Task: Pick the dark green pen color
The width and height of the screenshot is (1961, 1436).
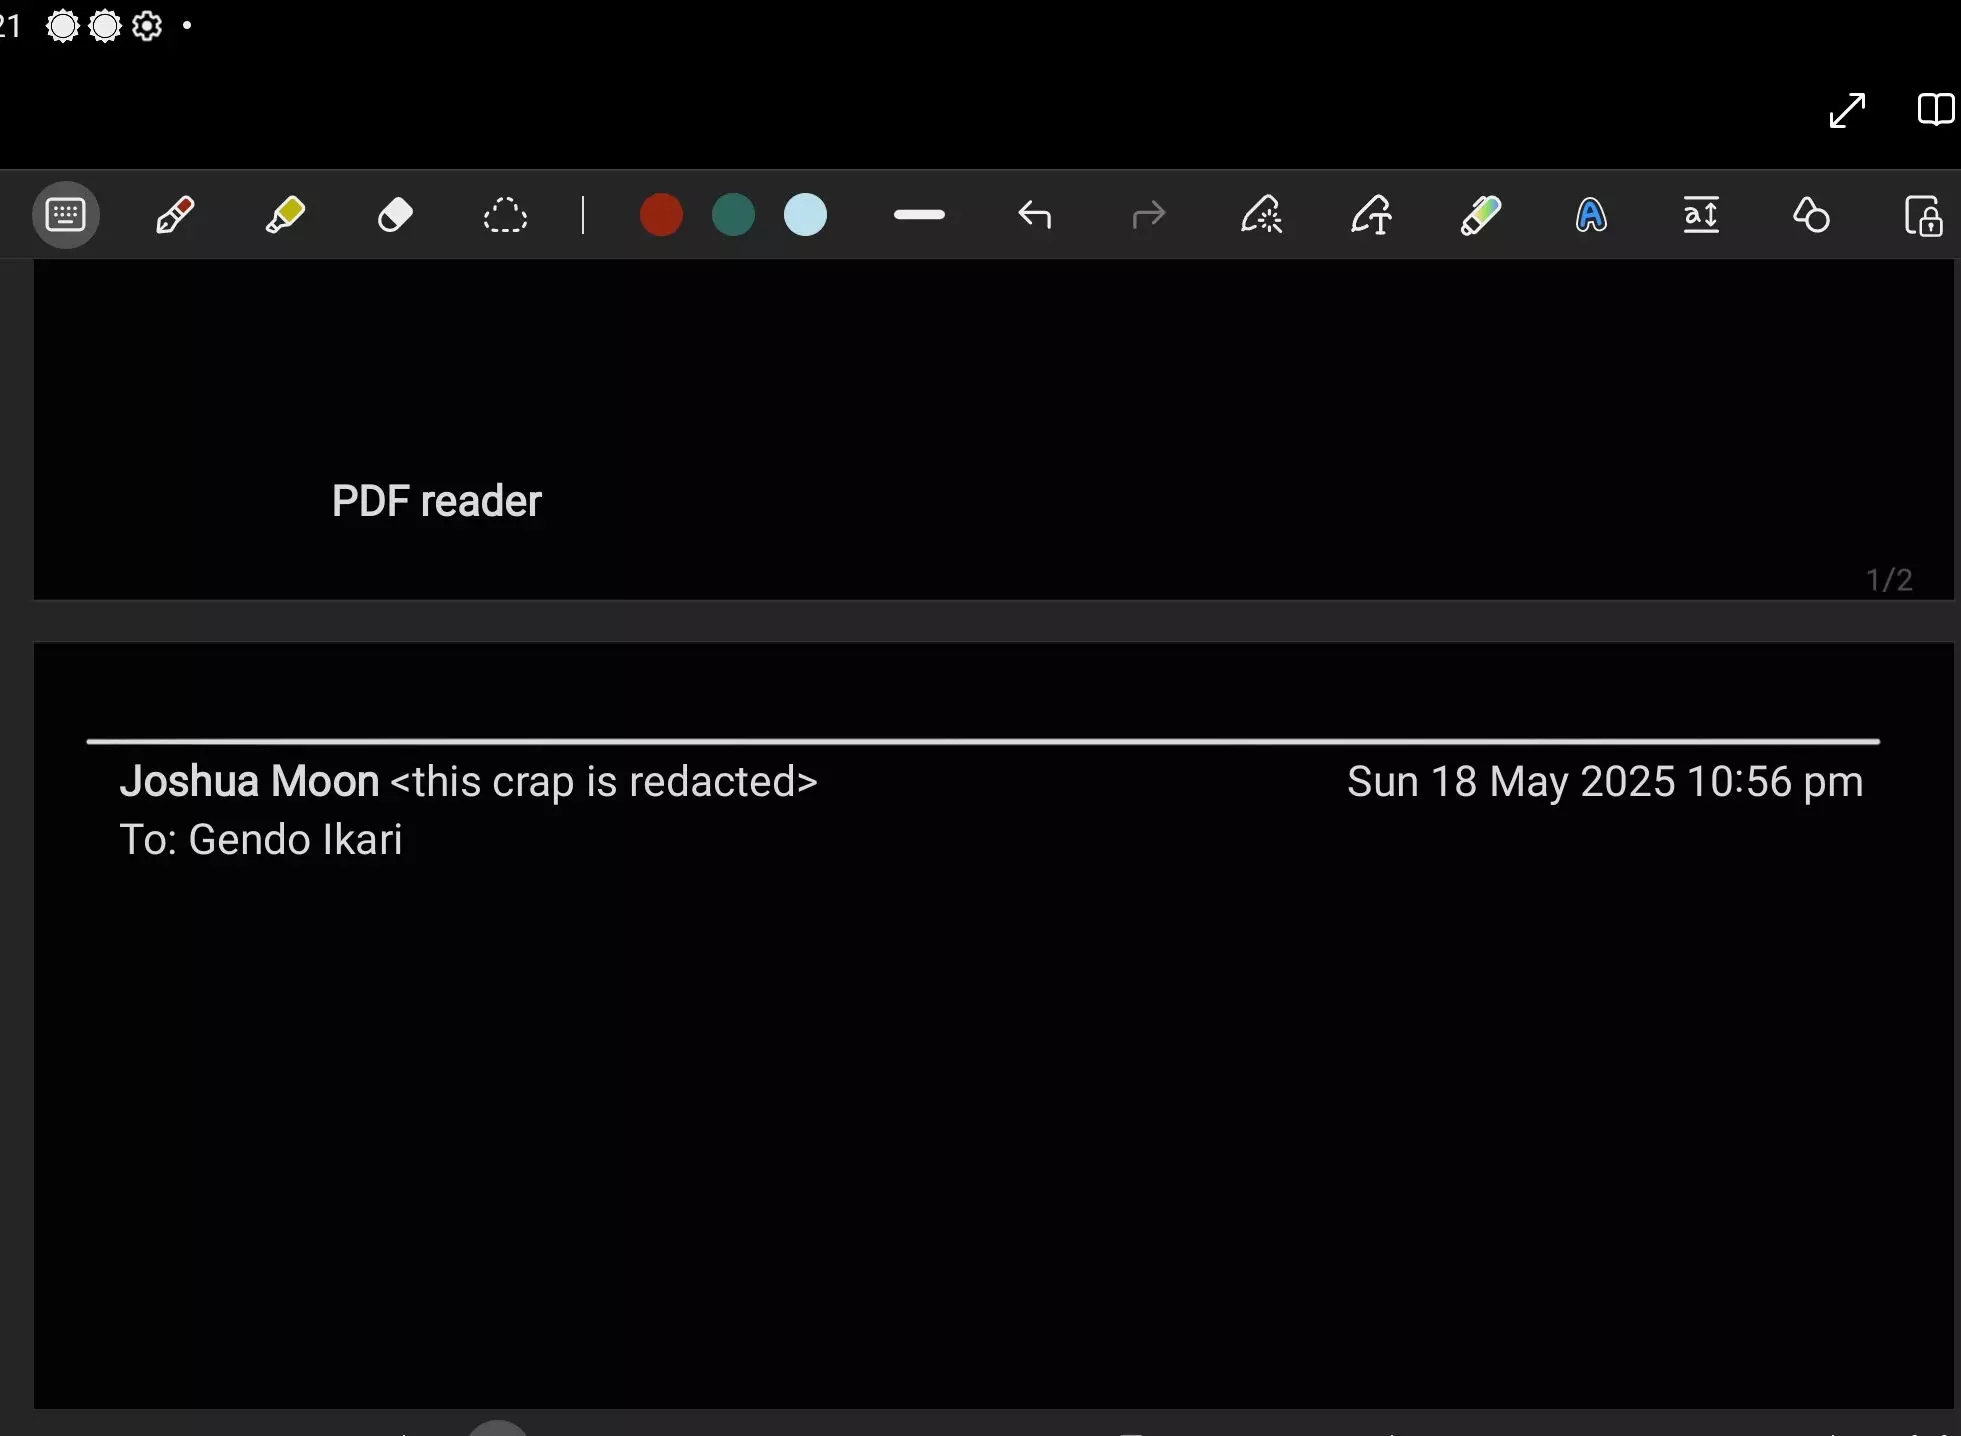Action: [x=733, y=215]
